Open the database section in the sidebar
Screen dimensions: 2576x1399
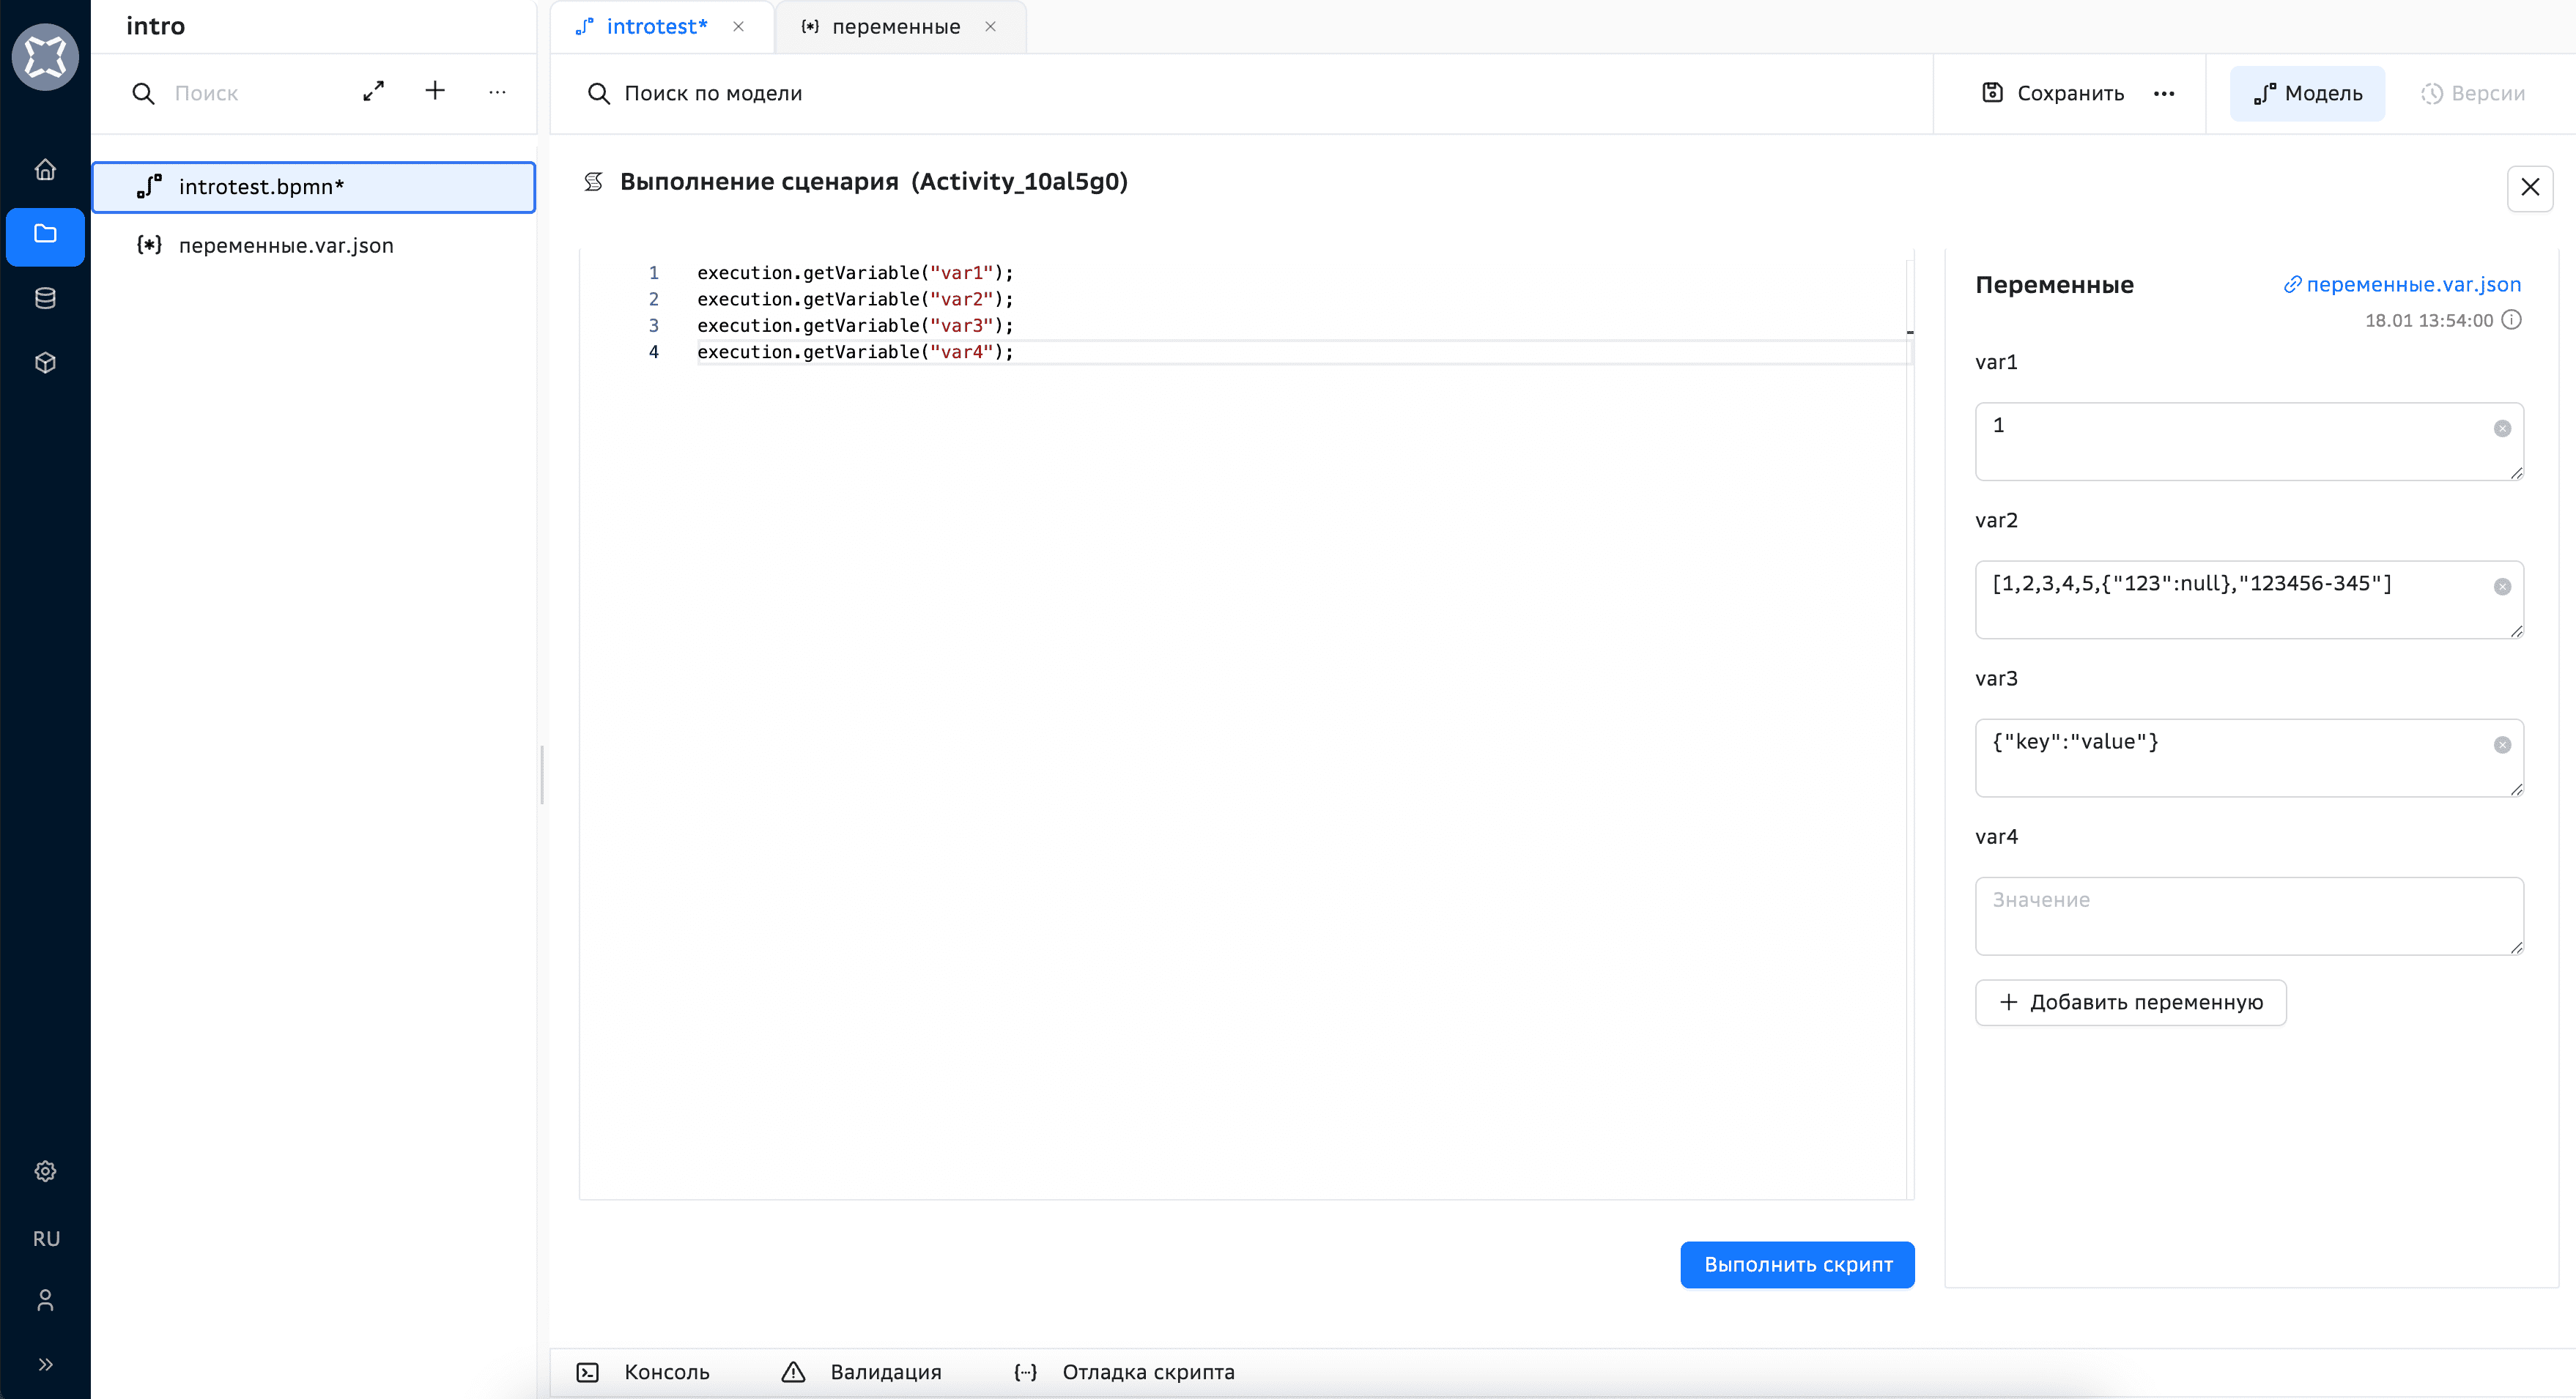tap(45, 297)
